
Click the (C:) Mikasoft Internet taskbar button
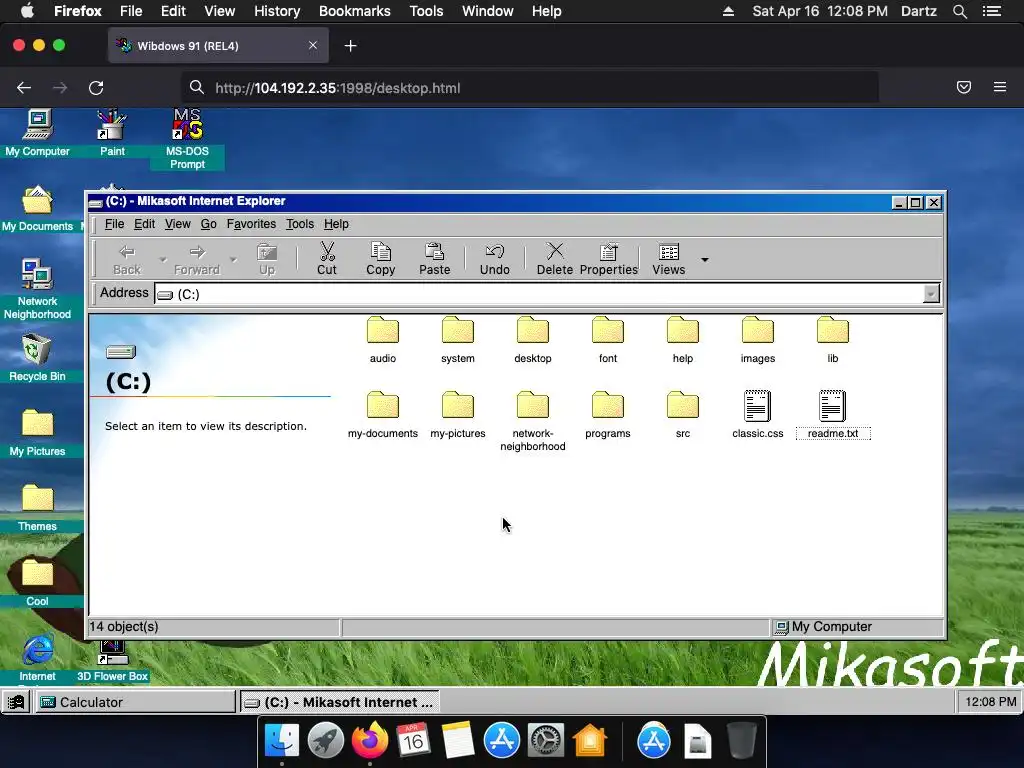[340, 702]
